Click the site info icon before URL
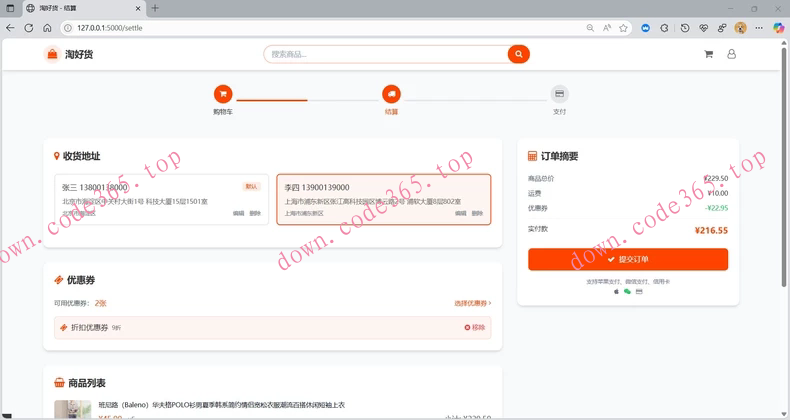Screen dimensions: 790x420 [68, 28]
